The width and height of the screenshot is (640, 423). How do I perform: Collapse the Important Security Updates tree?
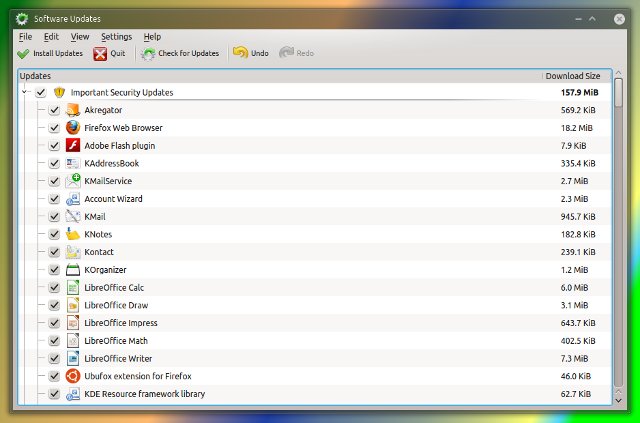(24, 92)
